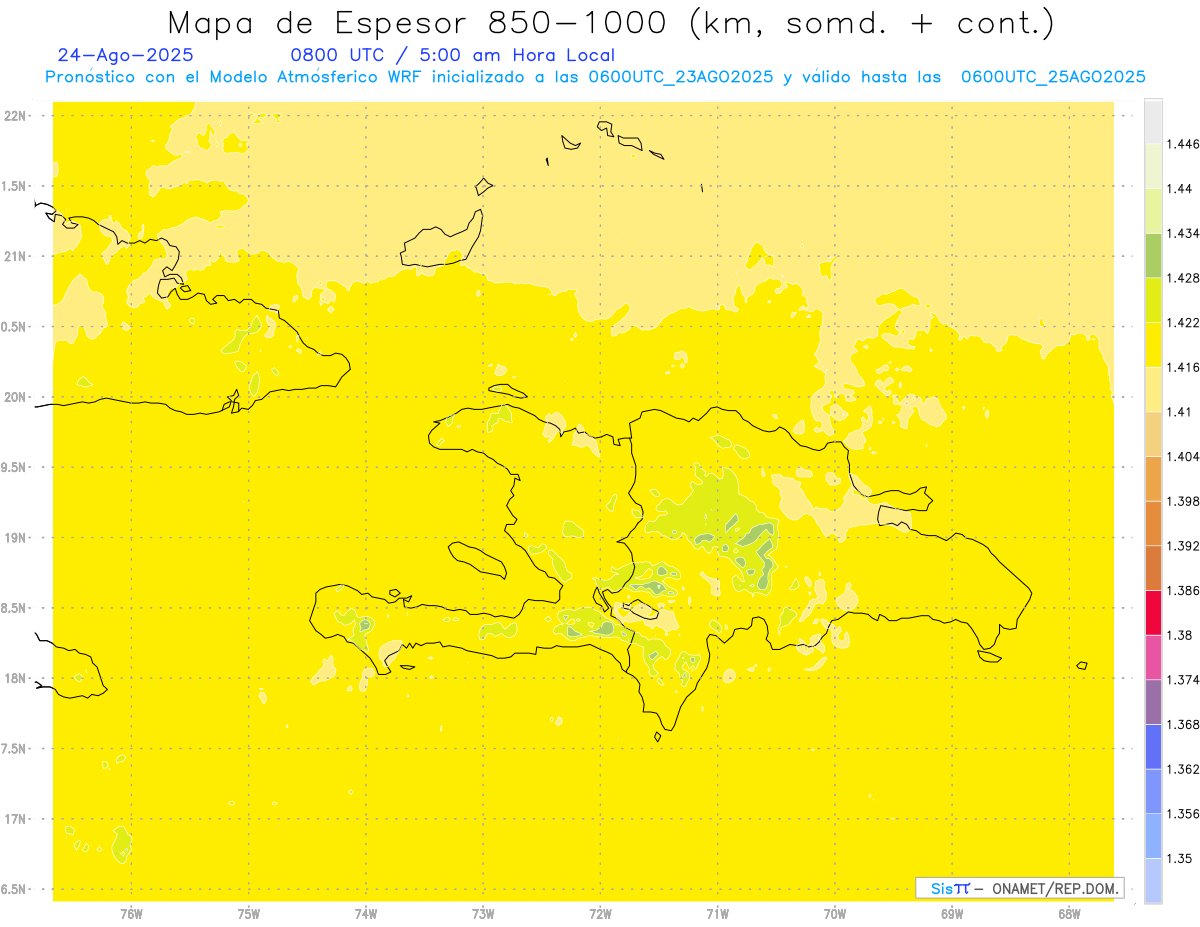Viewport: 1200px width, 927px height.
Task: Select the legend value 1.374
Action: coord(1183,680)
